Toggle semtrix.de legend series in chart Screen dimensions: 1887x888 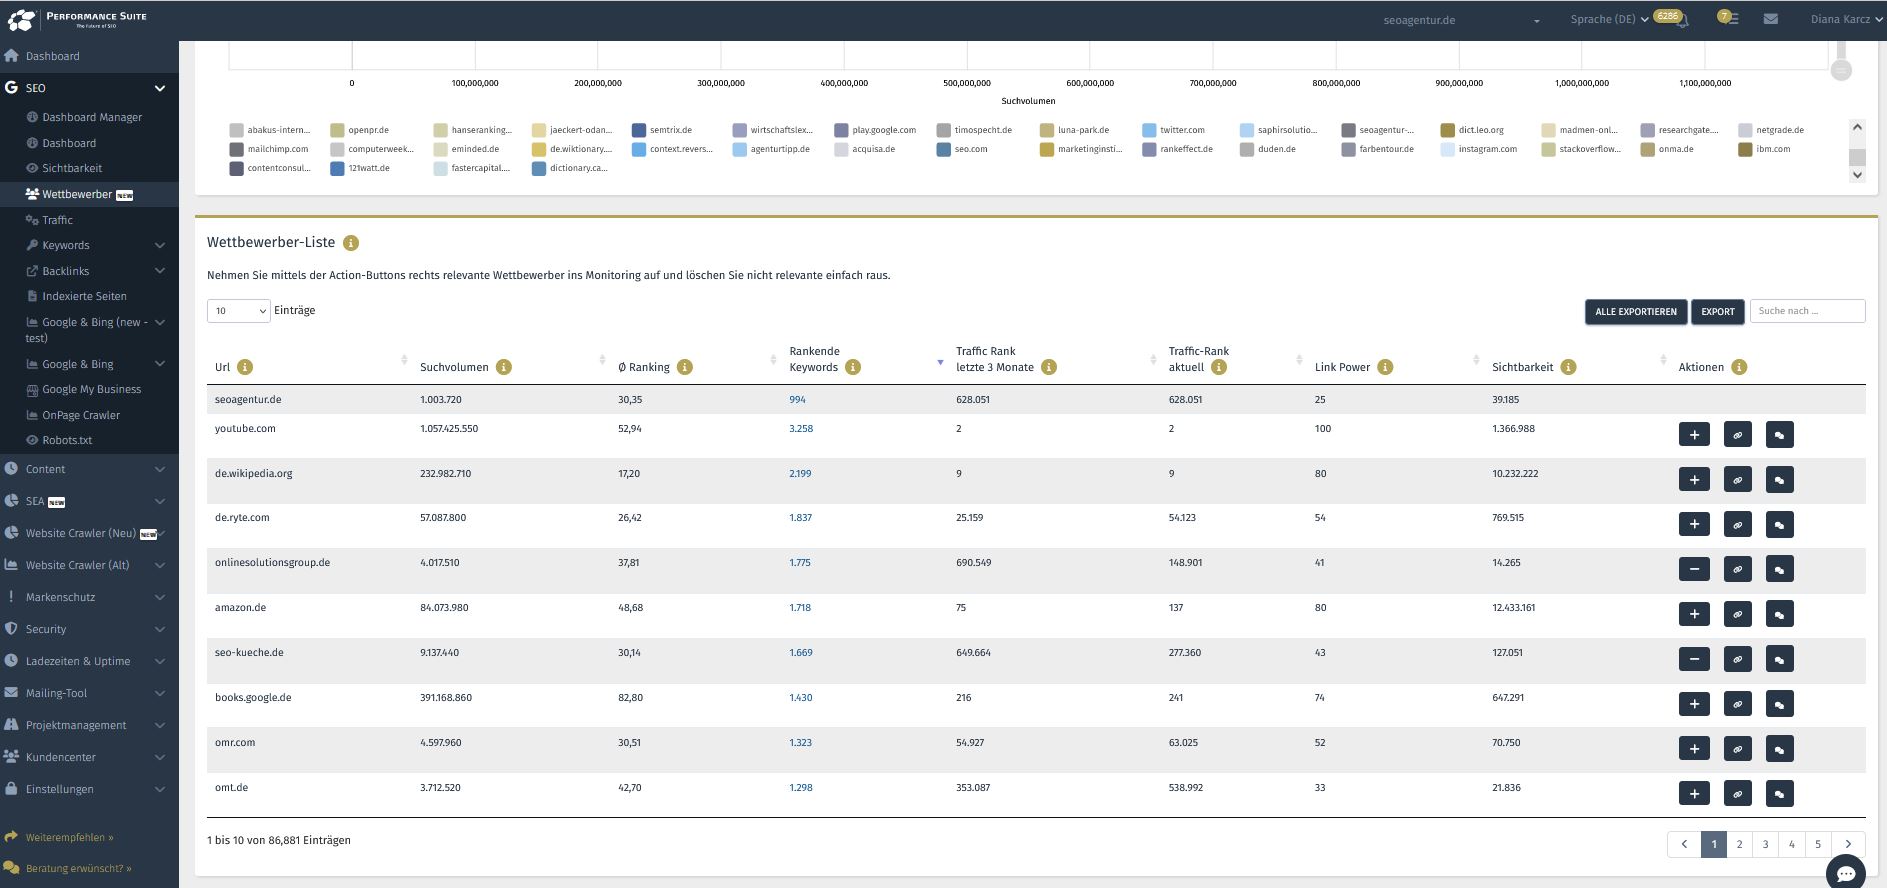[x=662, y=130]
